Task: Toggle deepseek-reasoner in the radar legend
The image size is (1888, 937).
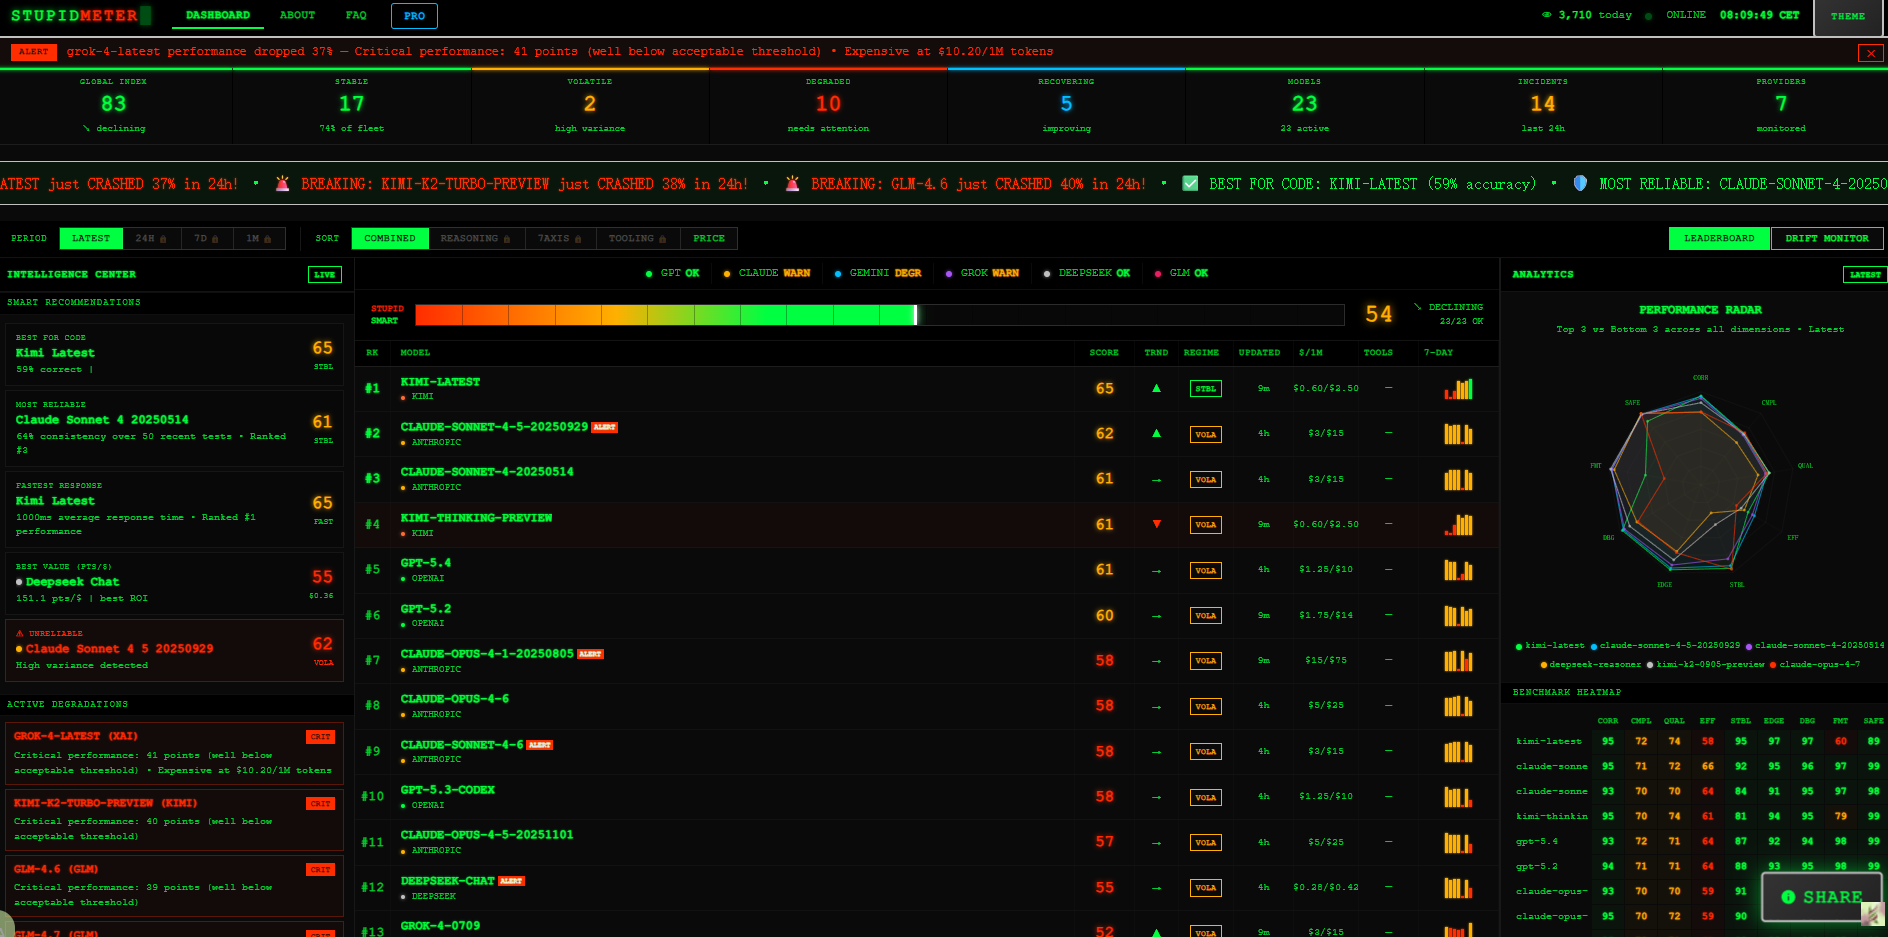Action: pyautogui.click(x=1590, y=665)
